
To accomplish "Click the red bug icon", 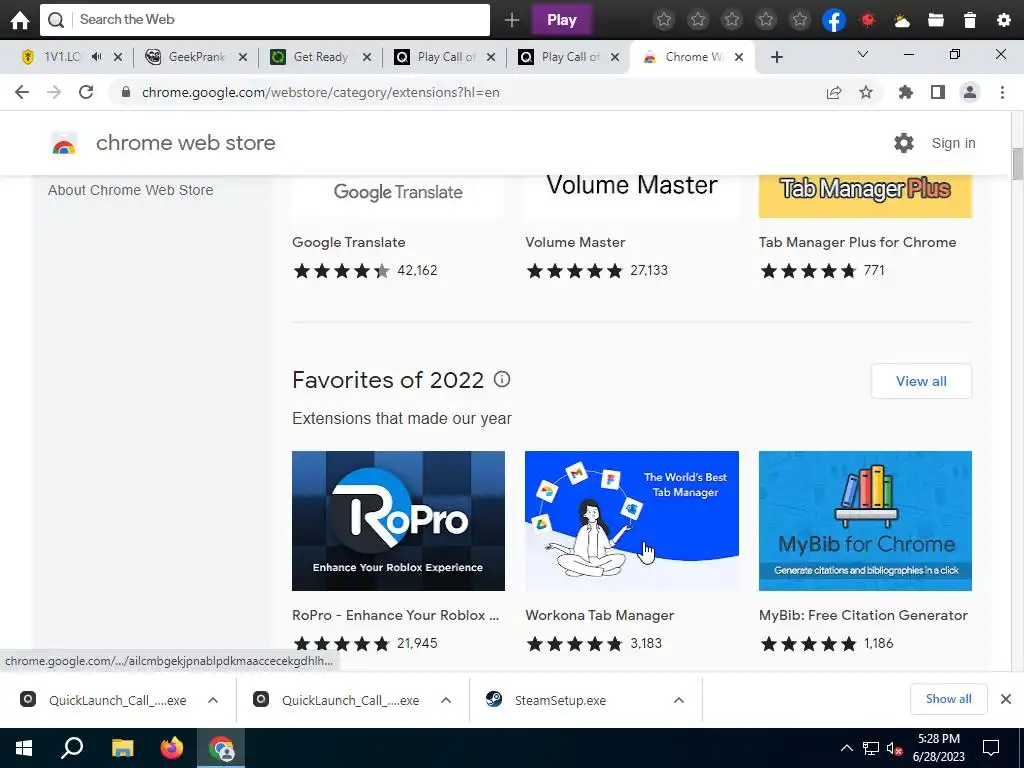I will 868,20.
